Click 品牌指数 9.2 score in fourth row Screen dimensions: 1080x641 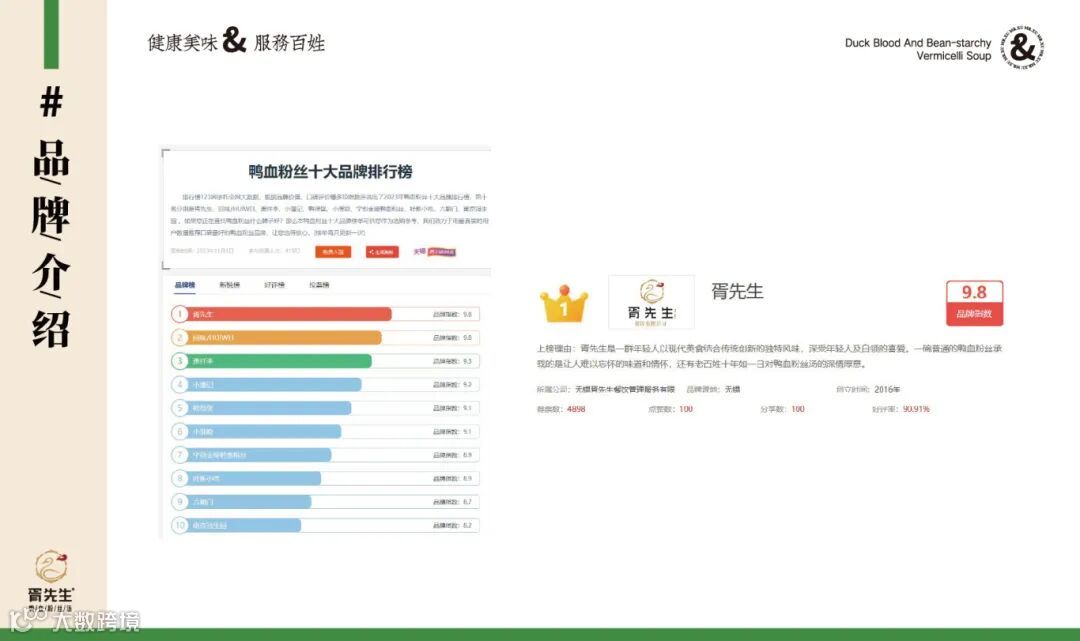coord(453,385)
